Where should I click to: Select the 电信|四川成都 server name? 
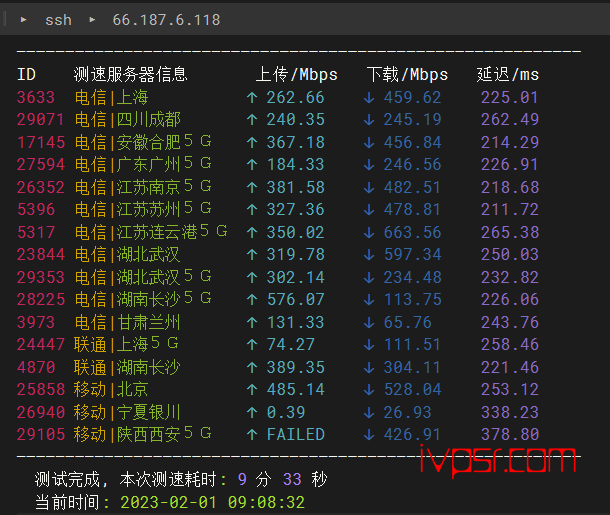[128, 119]
